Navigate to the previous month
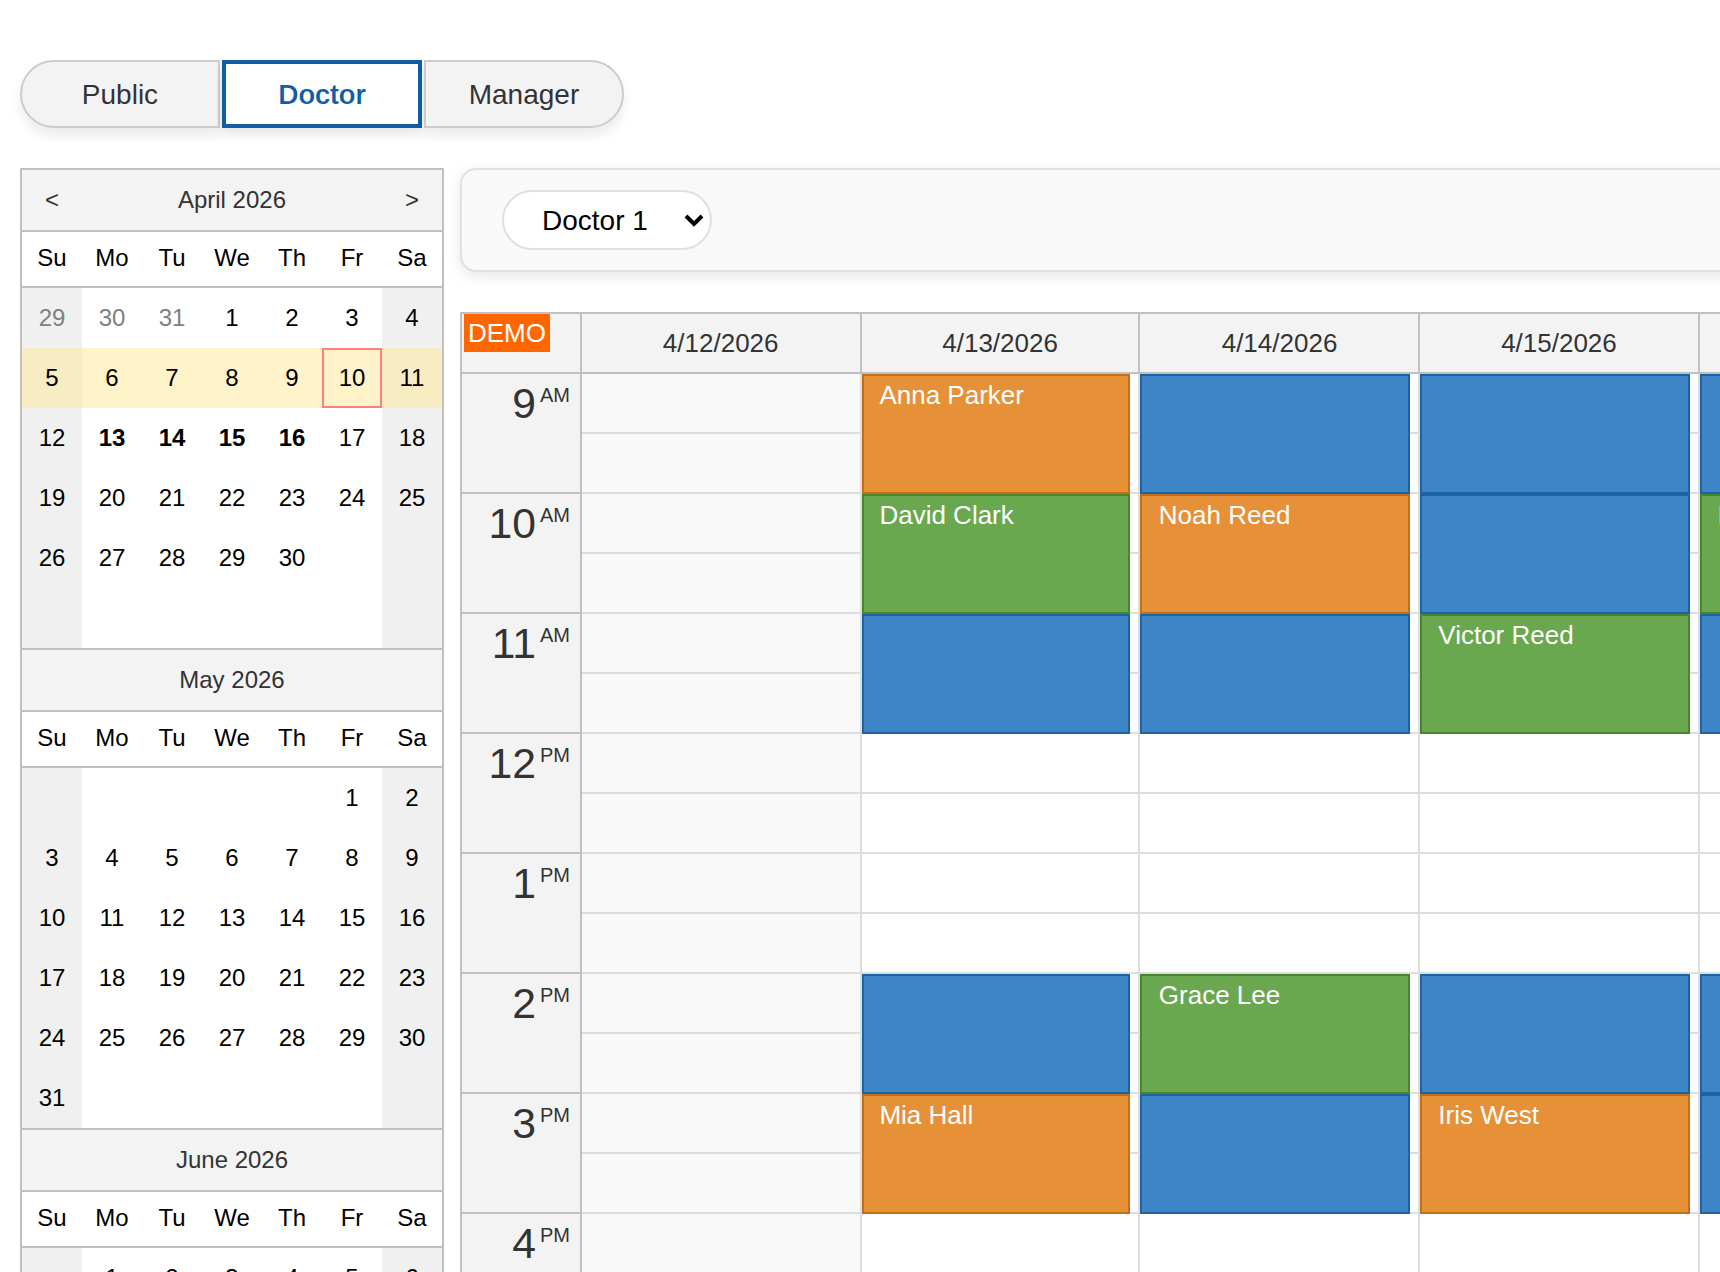 pos(51,200)
